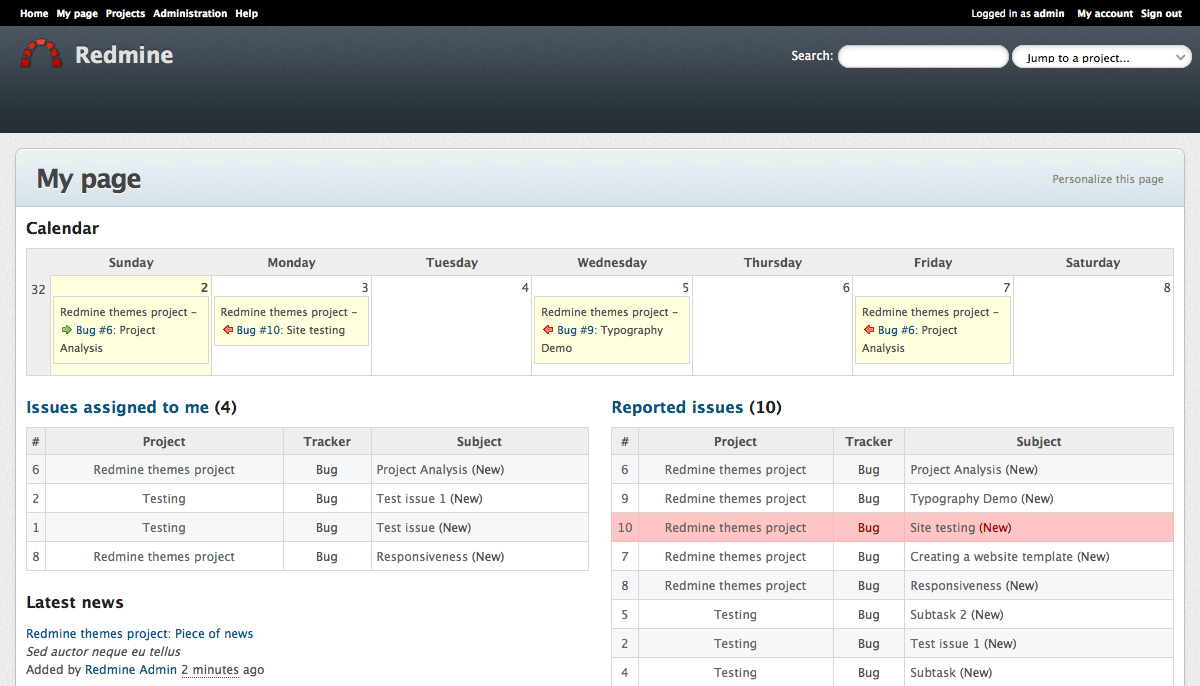
Task: Click the '2 minutes' timestamp link
Action: (x=209, y=669)
